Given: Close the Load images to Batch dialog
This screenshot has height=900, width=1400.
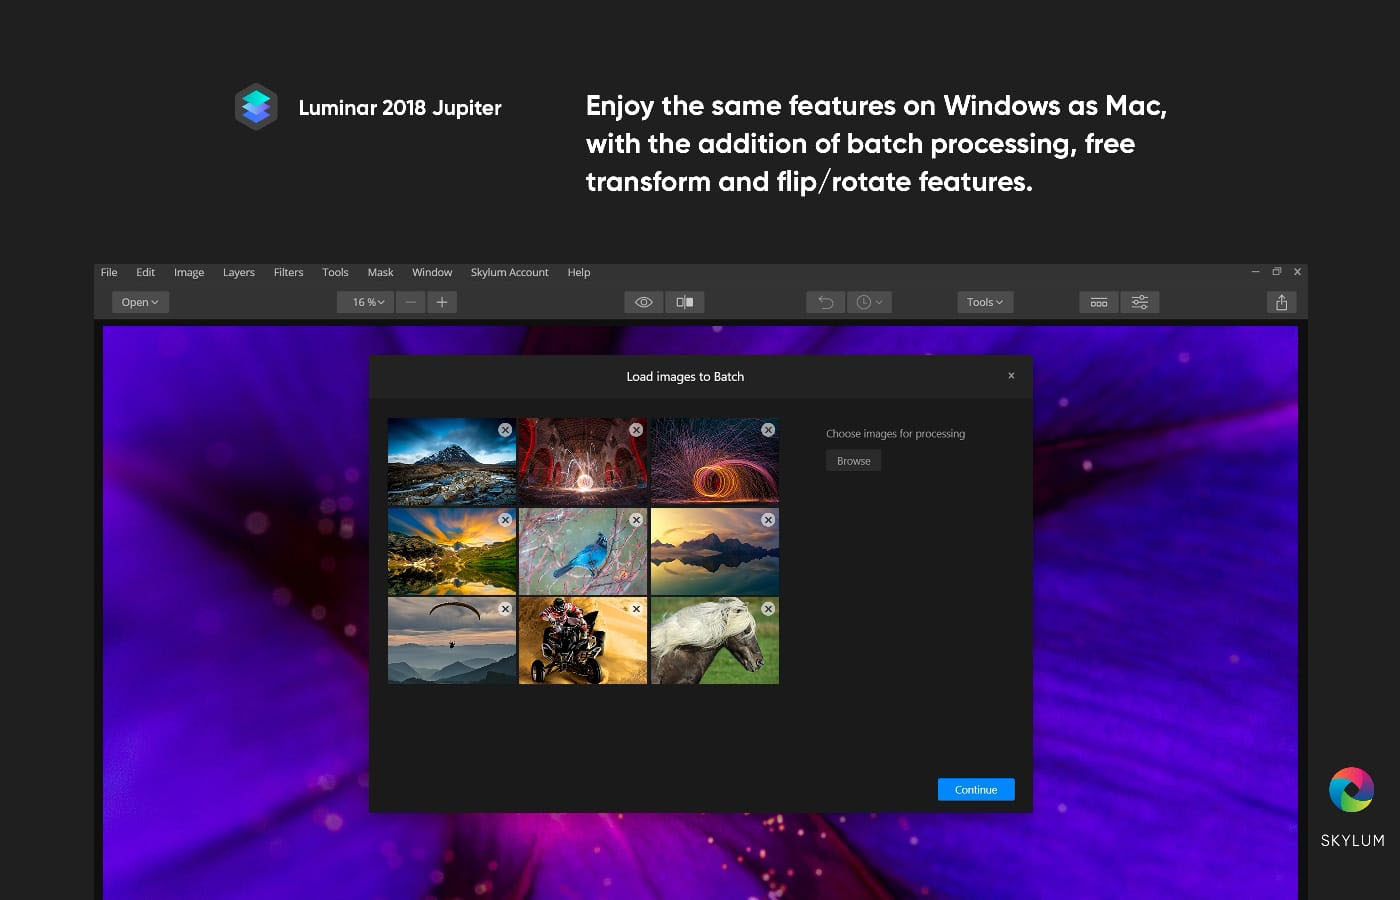Looking at the screenshot, I should [x=1011, y=376].
